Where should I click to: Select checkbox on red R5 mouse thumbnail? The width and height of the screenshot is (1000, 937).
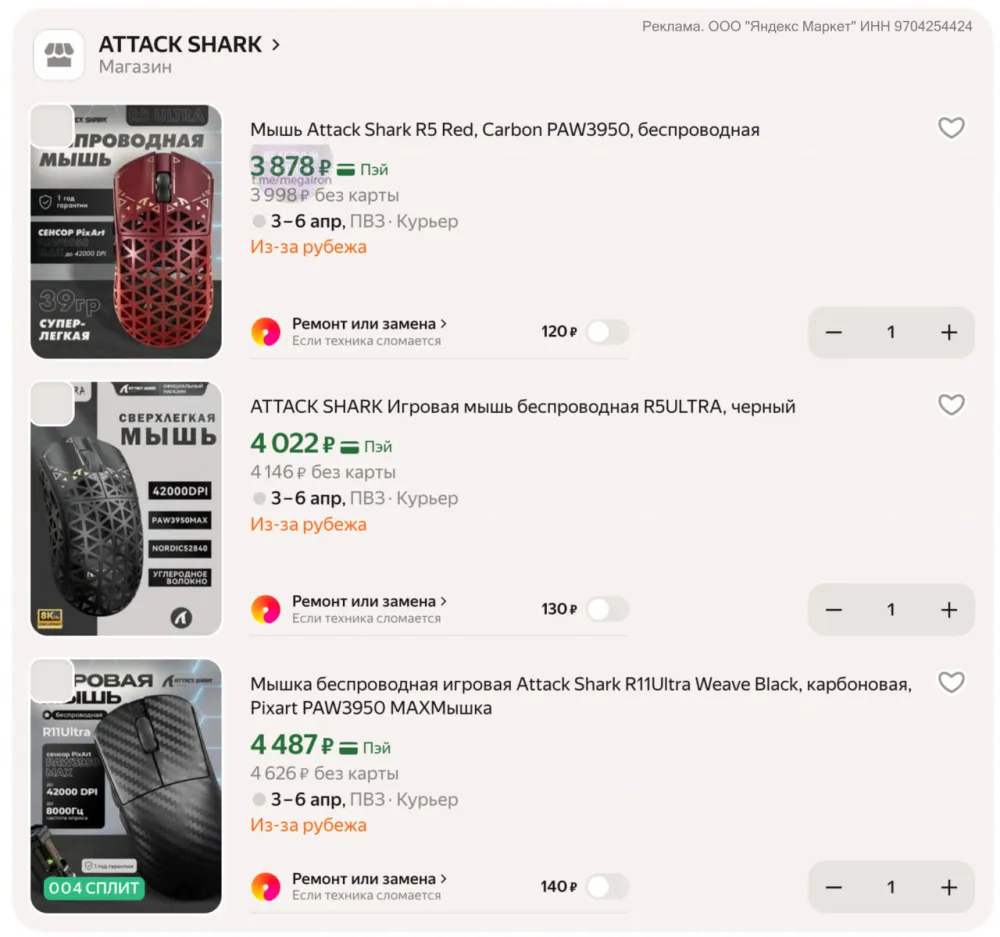52,126
